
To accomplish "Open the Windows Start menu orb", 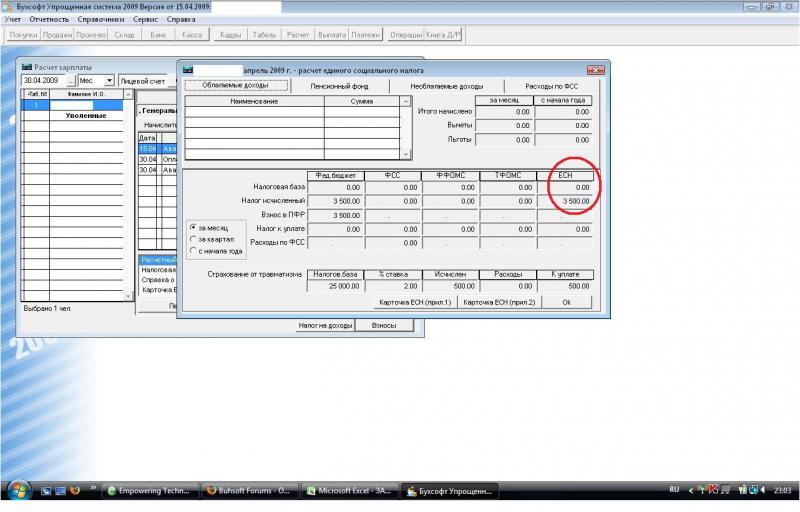I will [x=19, y=491].
